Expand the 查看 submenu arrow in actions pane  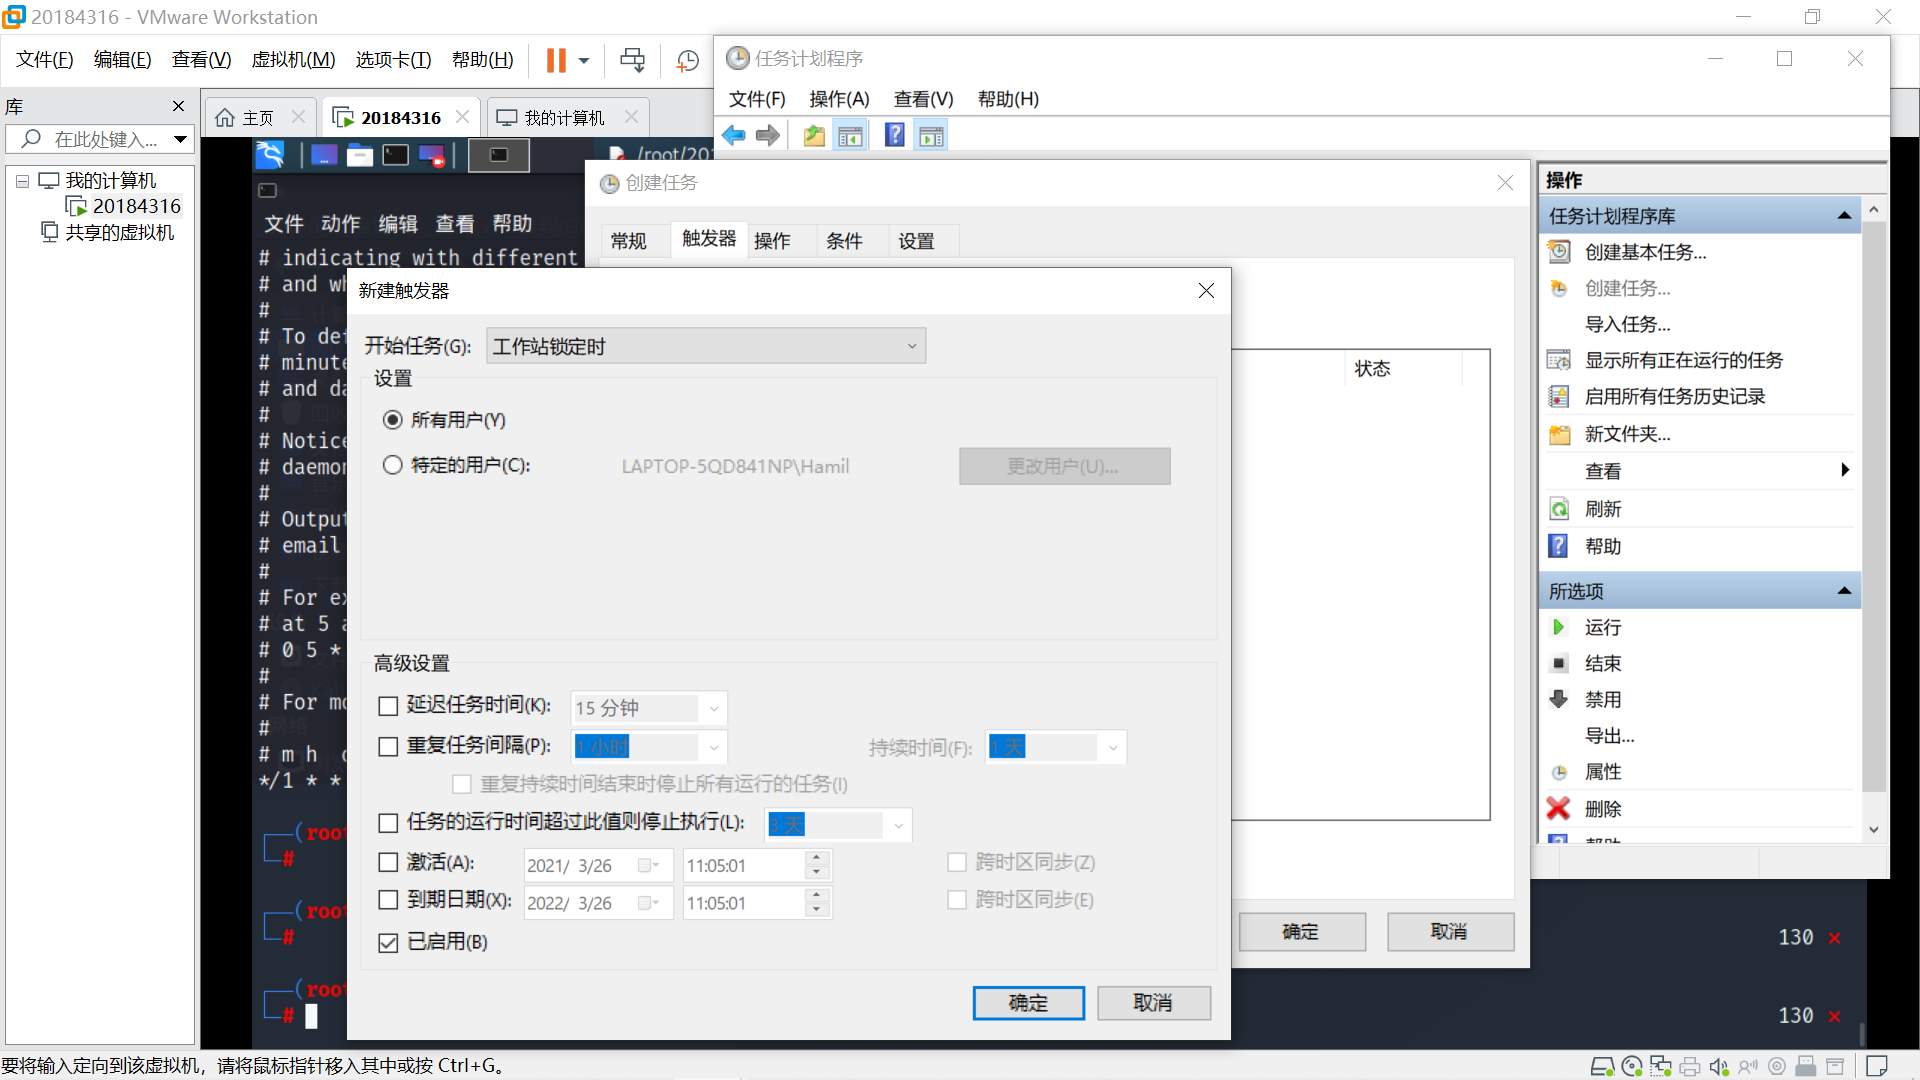pyautogui.click(x=1844, y=470)
